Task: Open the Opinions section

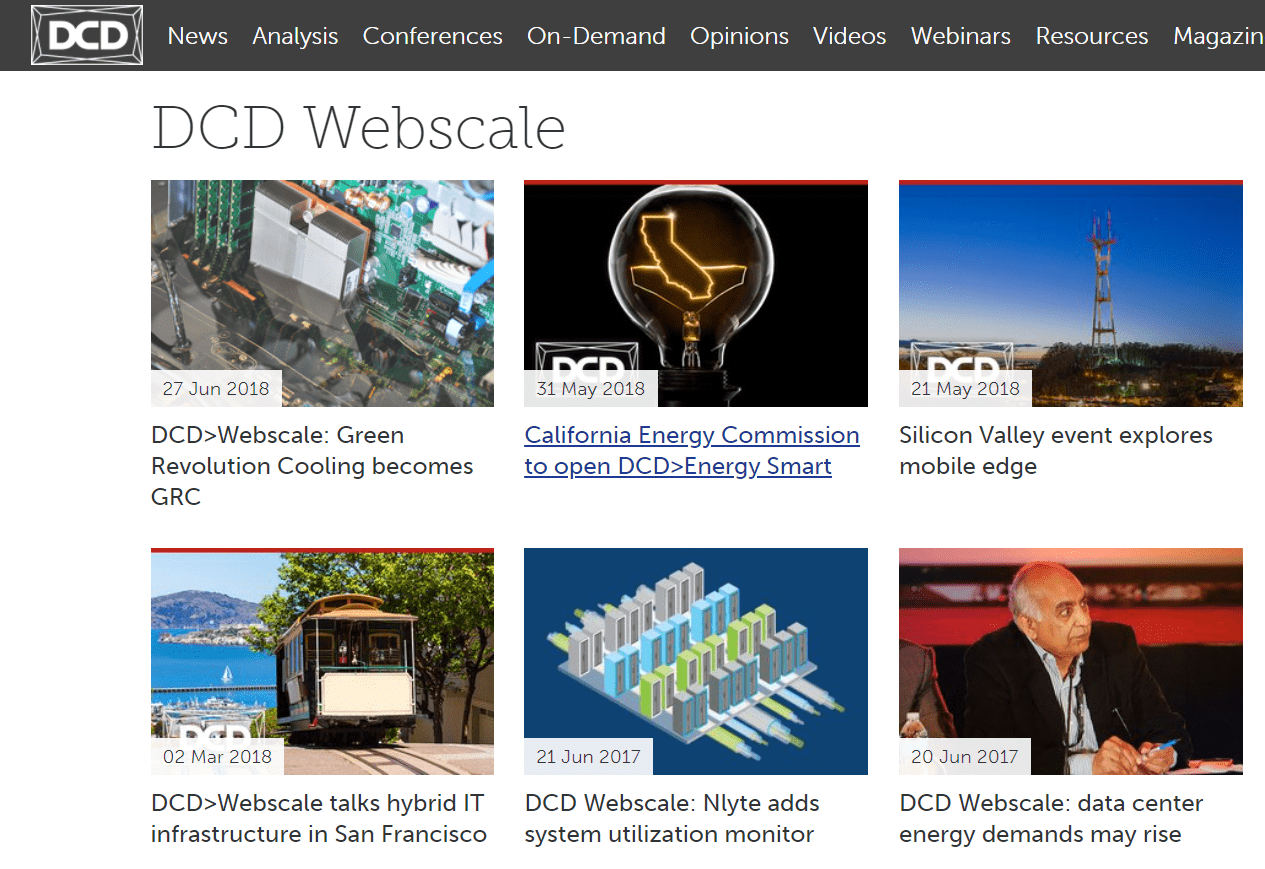Action: point(739,36)
